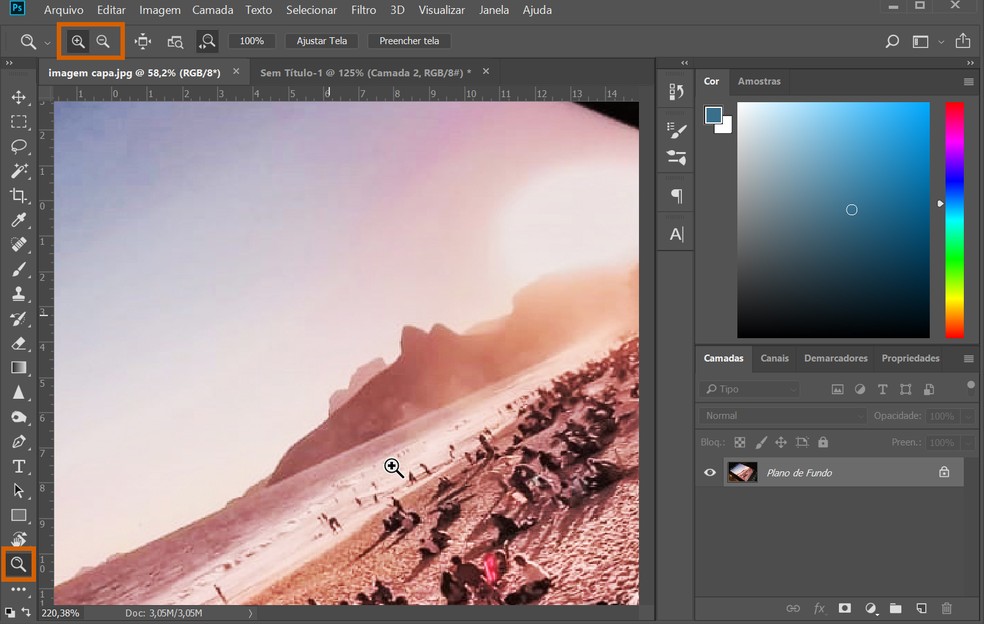984x624 pixels.
Task: Select the Crop tool
Action: click(x=18, y=195)
